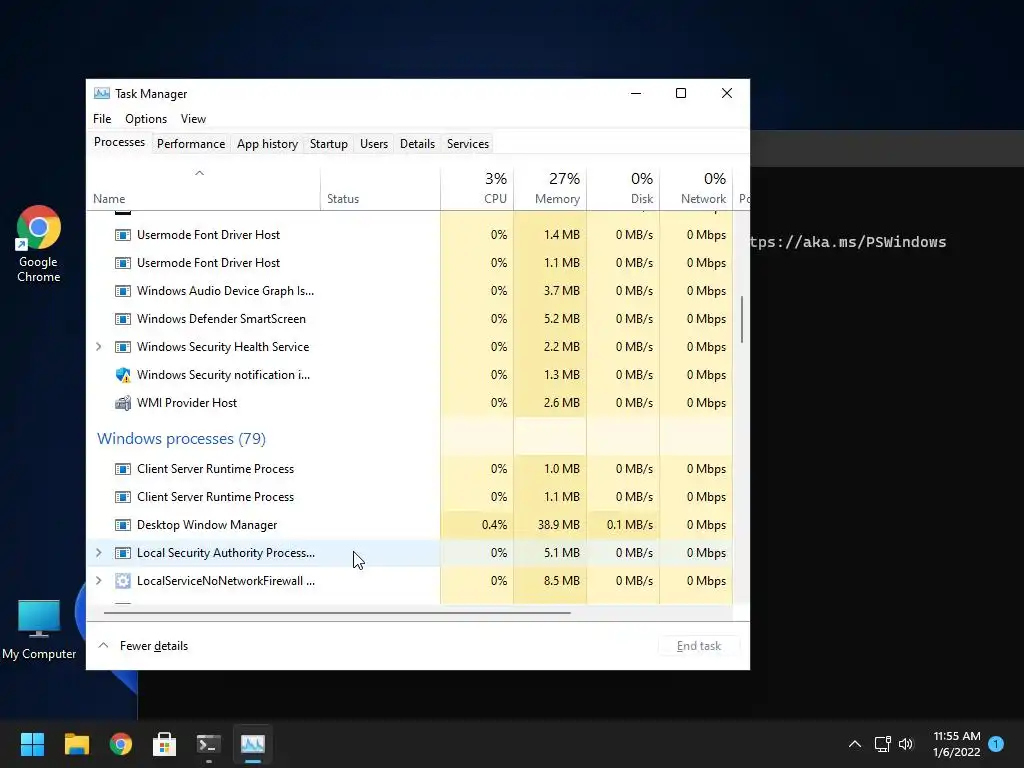Launch Chrome from the taskbar

(x=121, y=744)
